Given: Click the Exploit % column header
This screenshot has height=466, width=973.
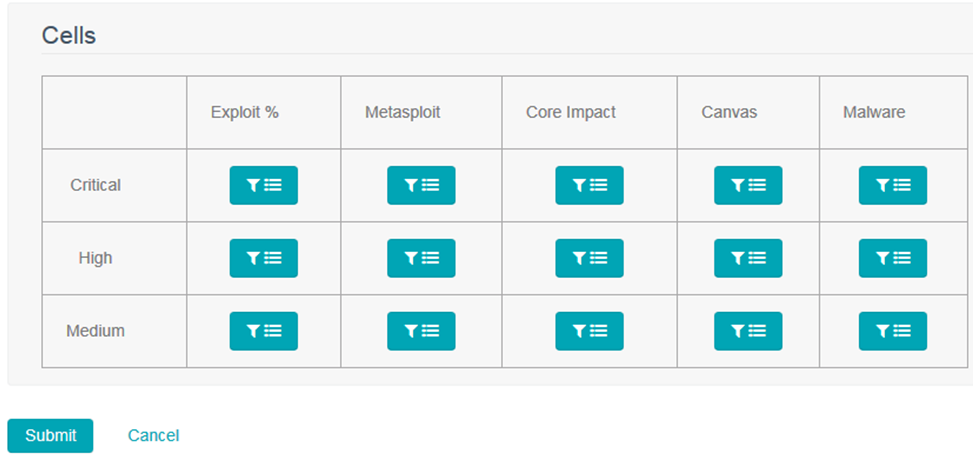Looking at the screenshot, I should (x=244, y=112).
